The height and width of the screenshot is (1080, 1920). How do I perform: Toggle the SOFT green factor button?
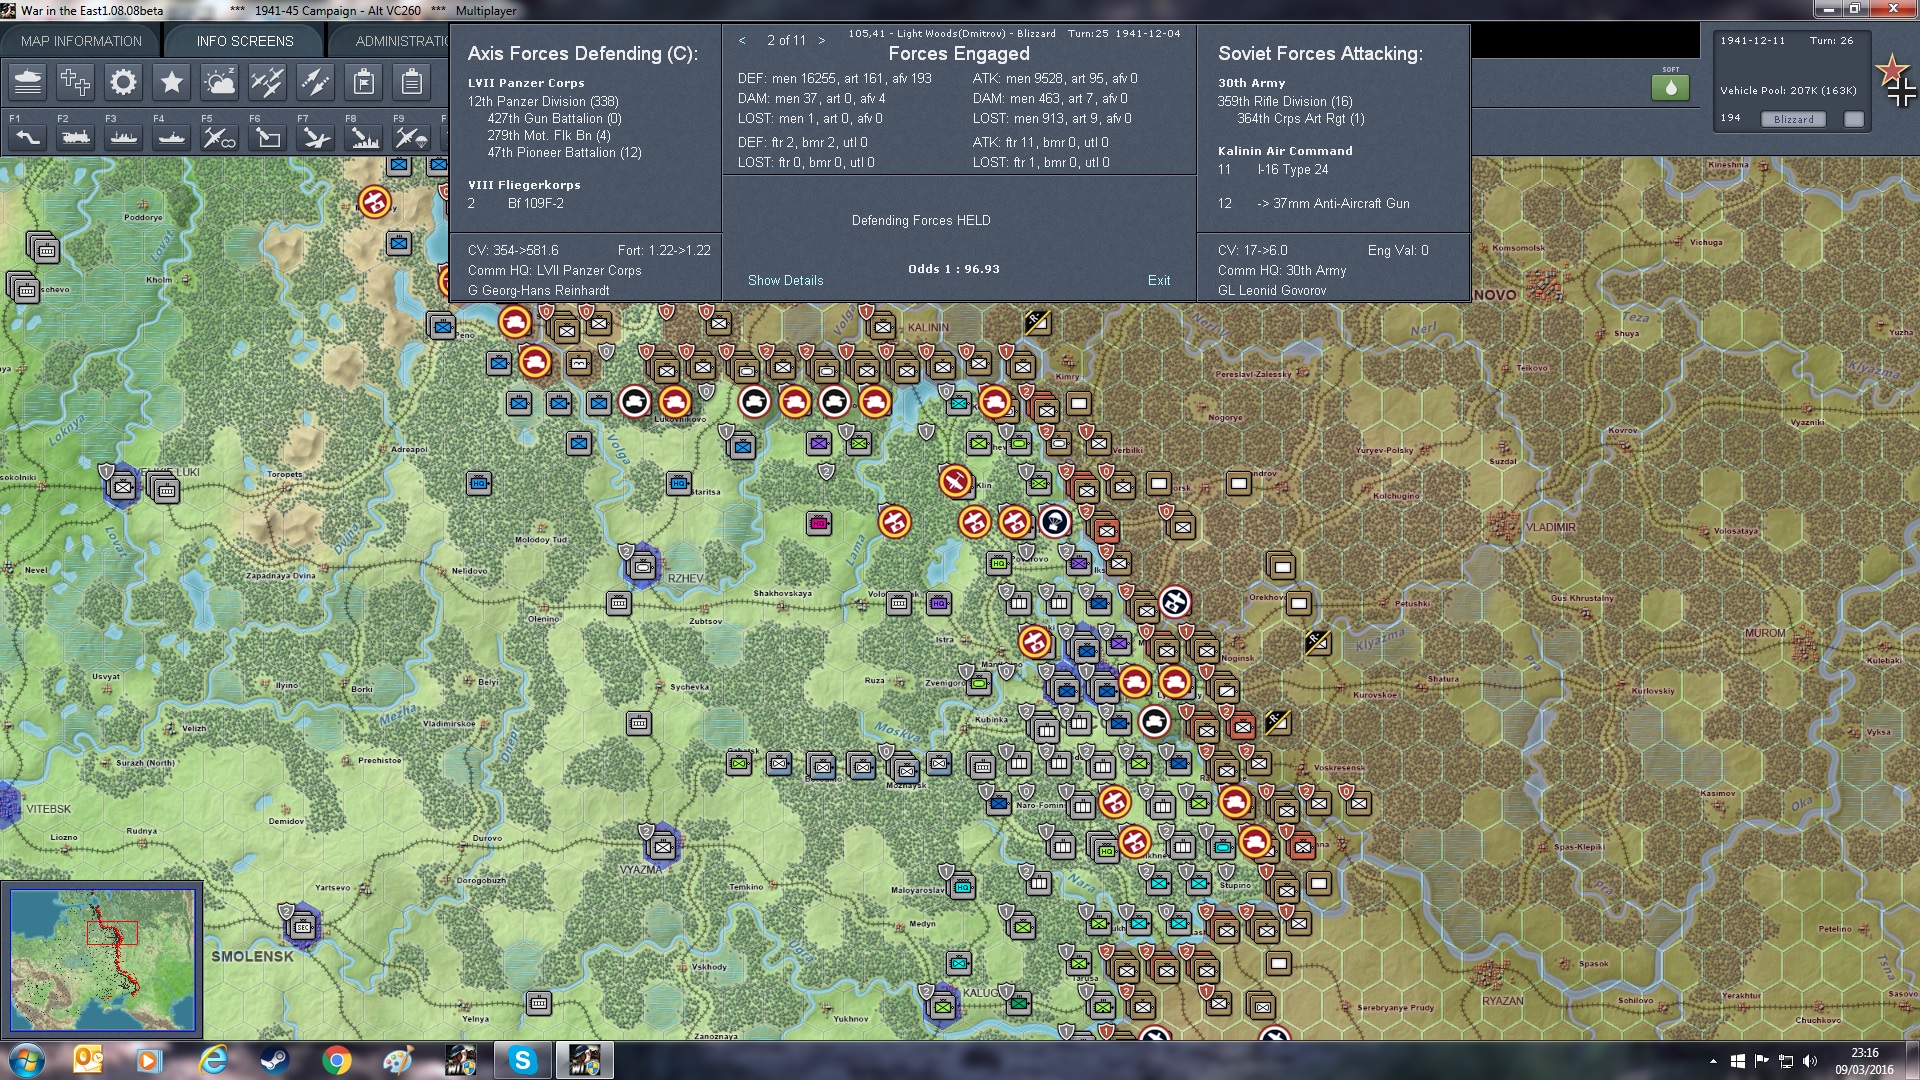[1670, 87]
